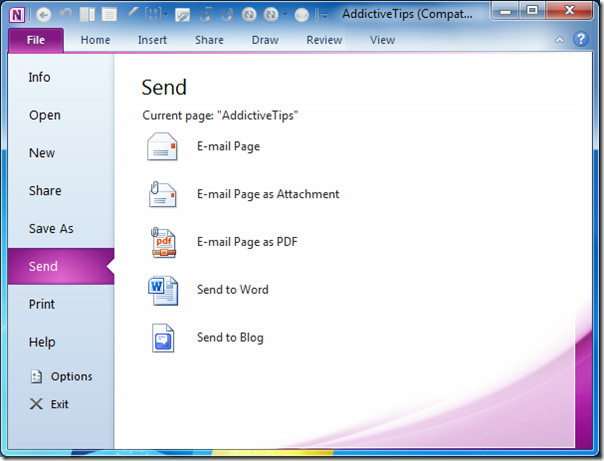Open Customize Quick Access Toolbar dropdown

tap(325, 15)
